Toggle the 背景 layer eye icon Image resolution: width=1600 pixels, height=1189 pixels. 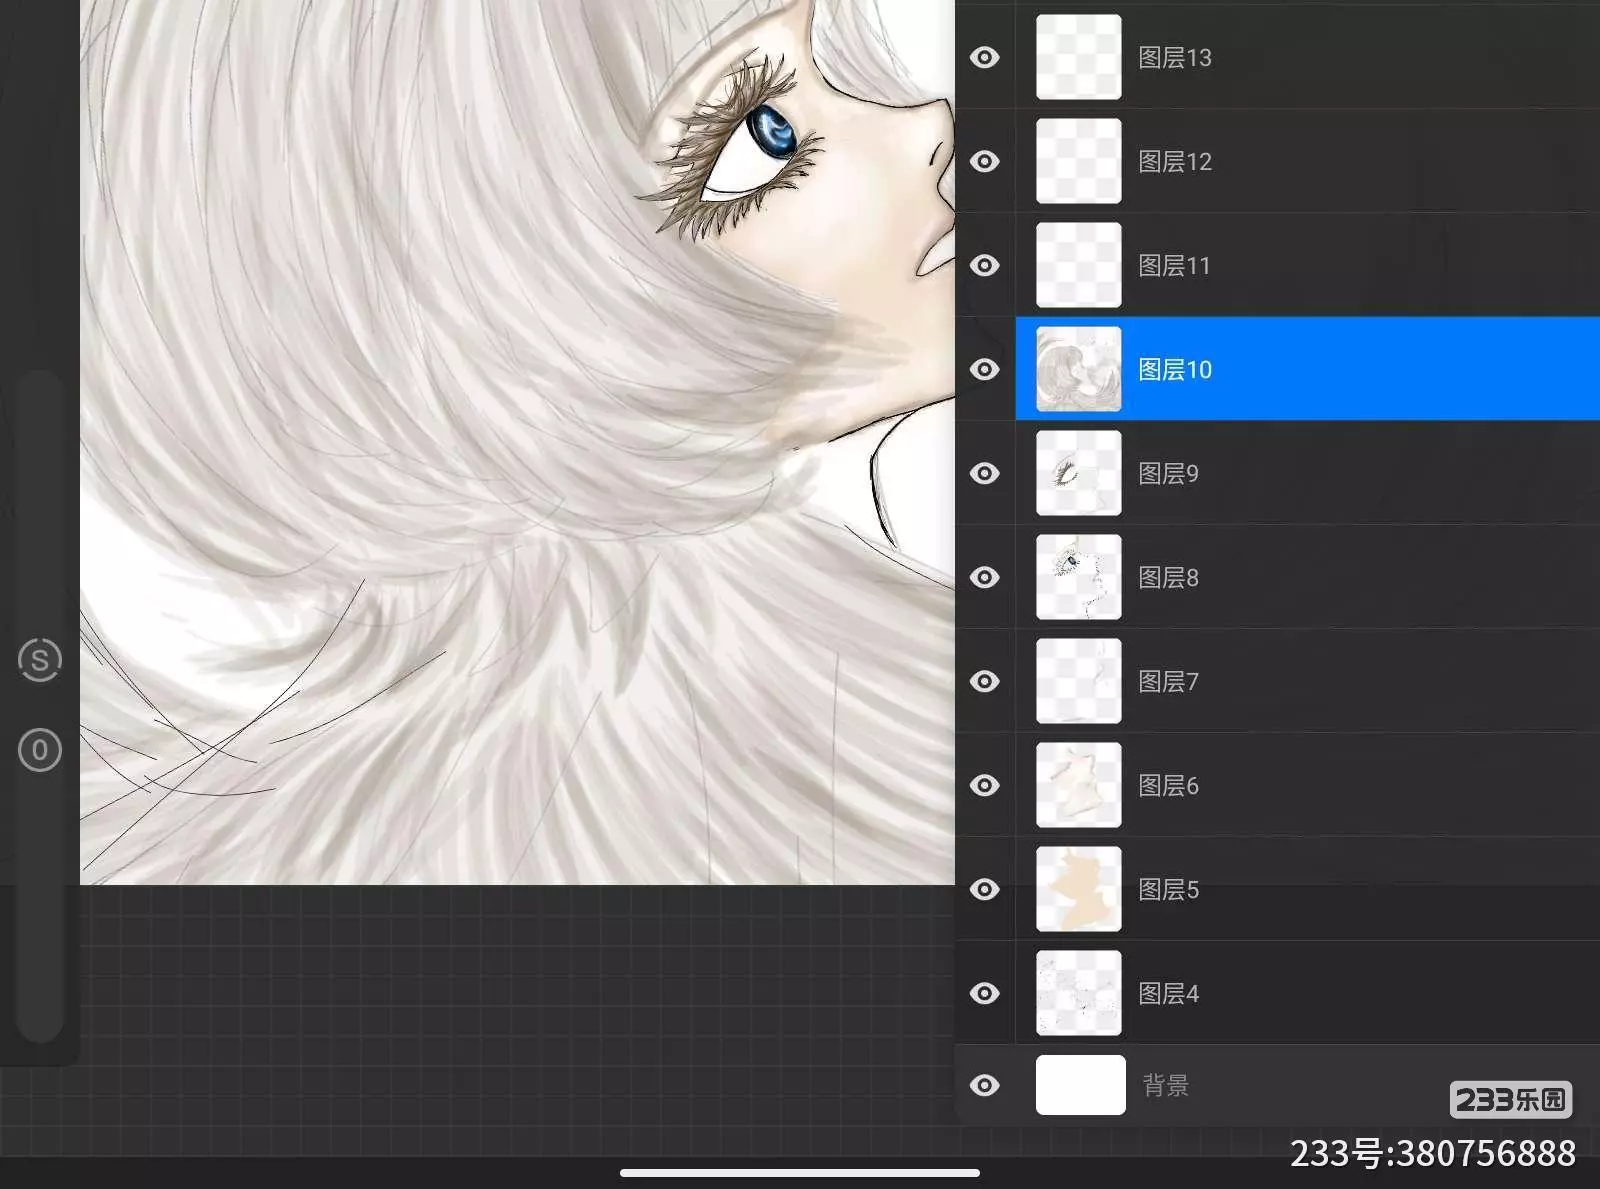point(985,1086)
